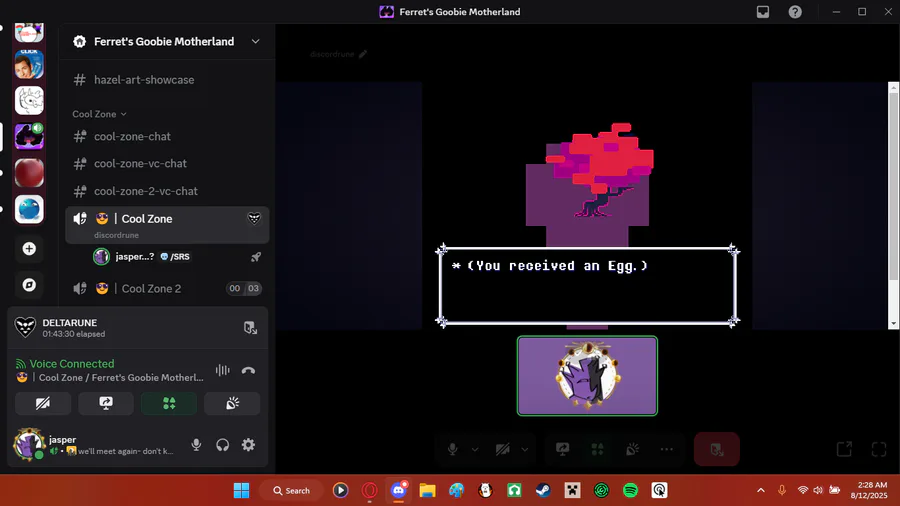Viewport: 900px width, 506px height.
Task: Select the Cool Zone voice channel
Action: click(166, 225)
